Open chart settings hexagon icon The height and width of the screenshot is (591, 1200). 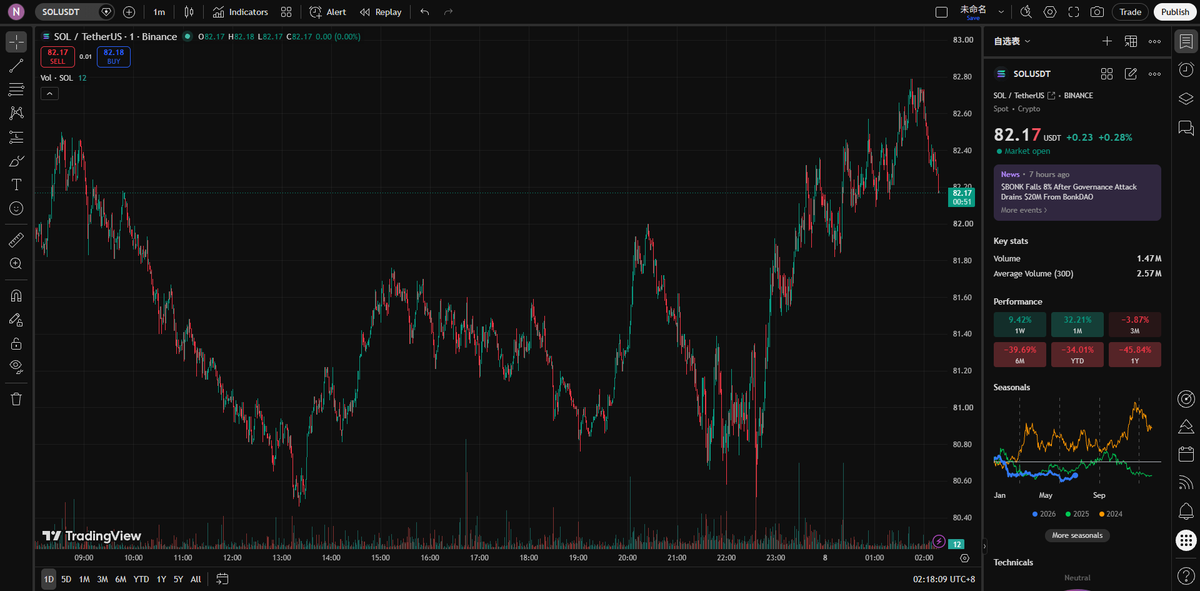click(x=1050, y=12)
